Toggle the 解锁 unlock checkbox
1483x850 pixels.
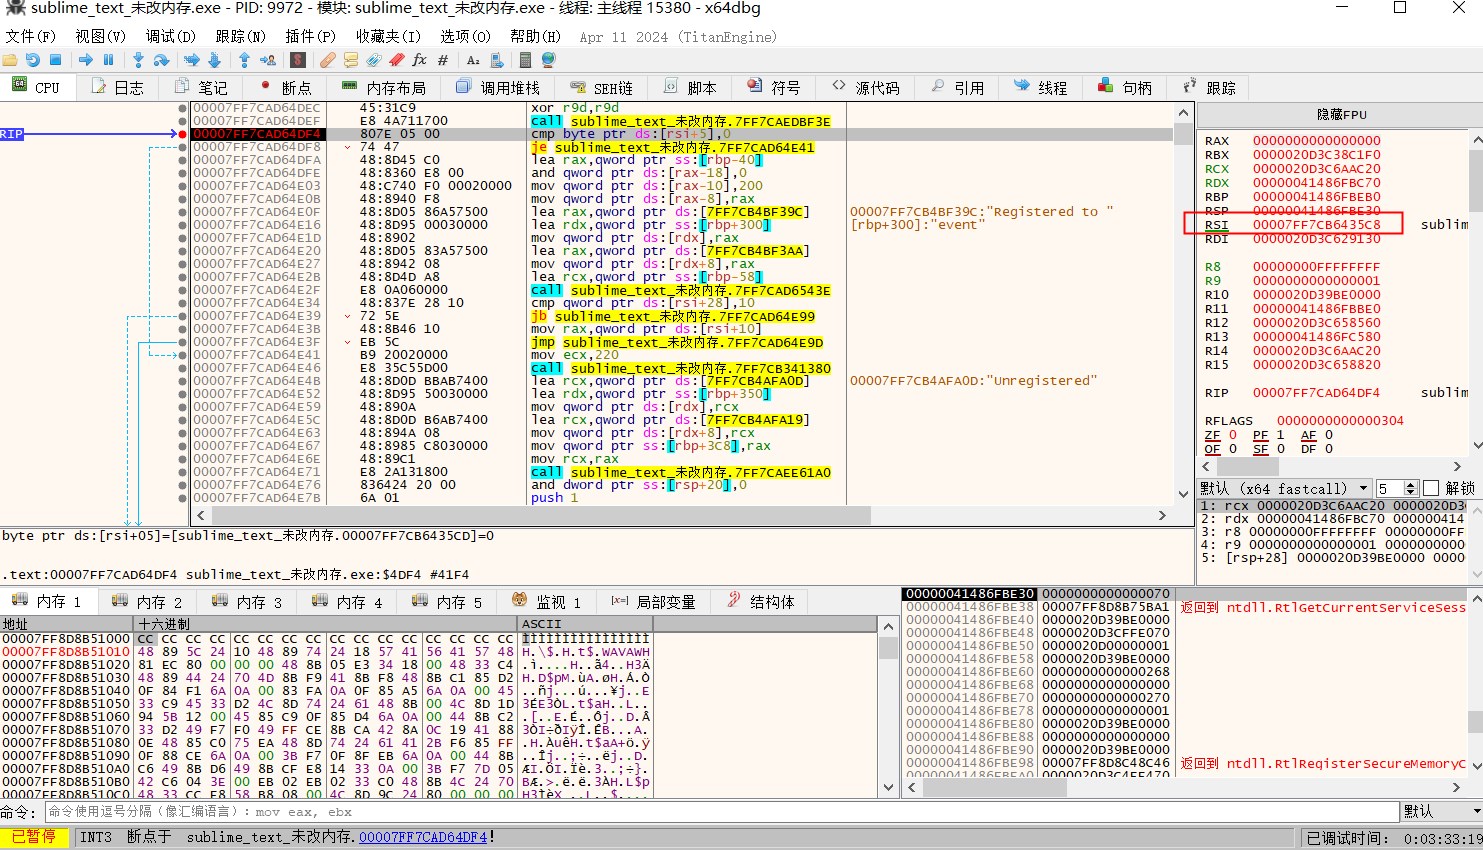tap(1431, 488)
